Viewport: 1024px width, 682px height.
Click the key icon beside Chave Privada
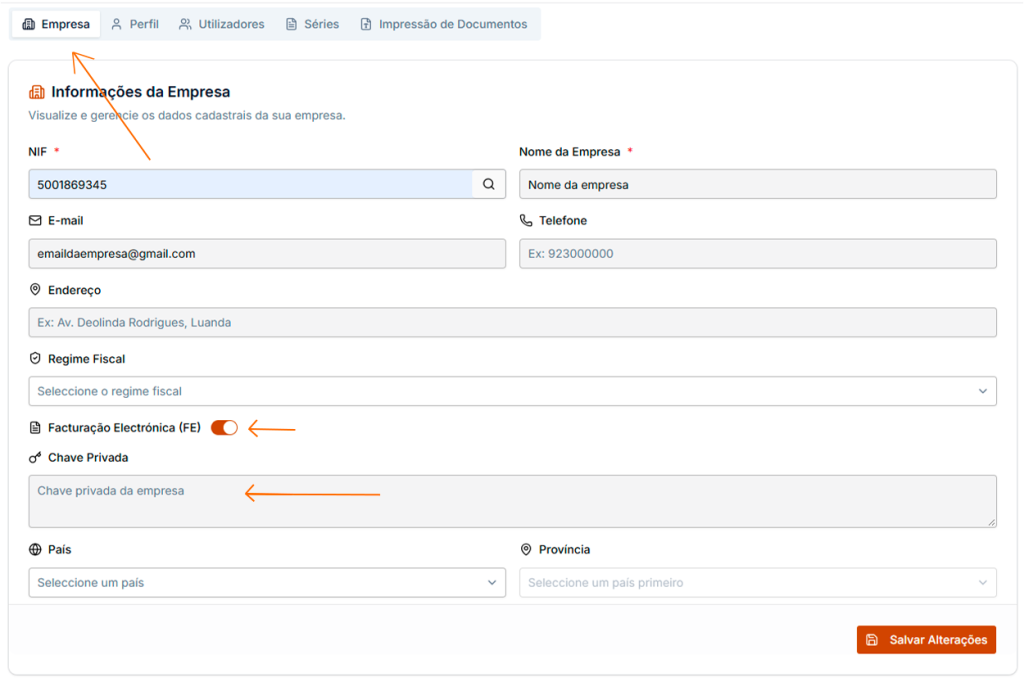(35, 457)
